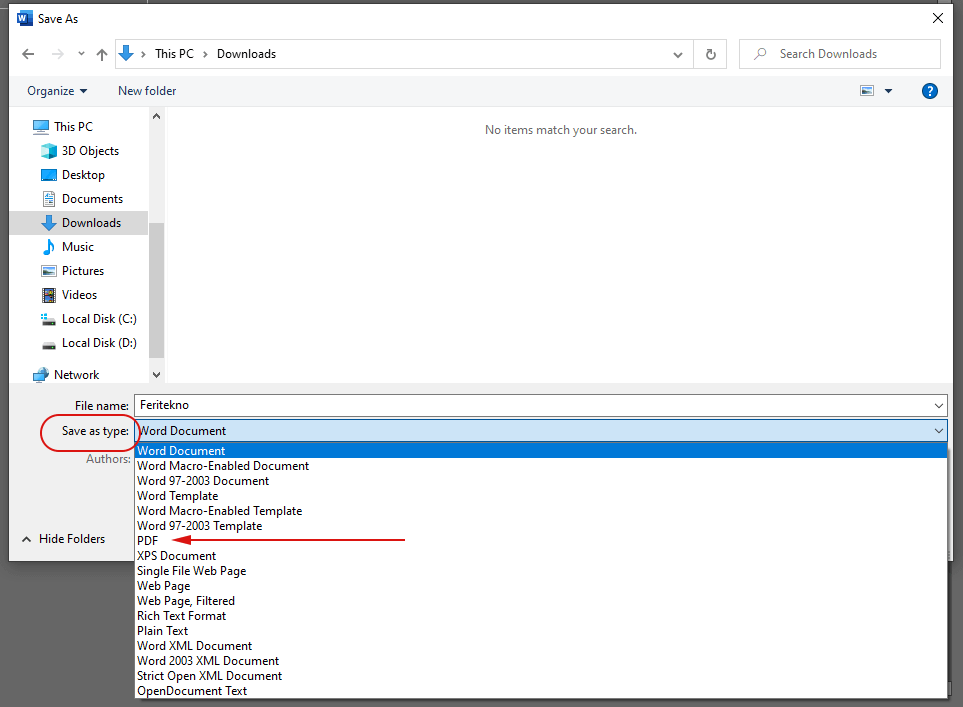Choose Word 97-2003 Document type
The height and width of the screenshot is (707, 963).
tap(541, 481)
